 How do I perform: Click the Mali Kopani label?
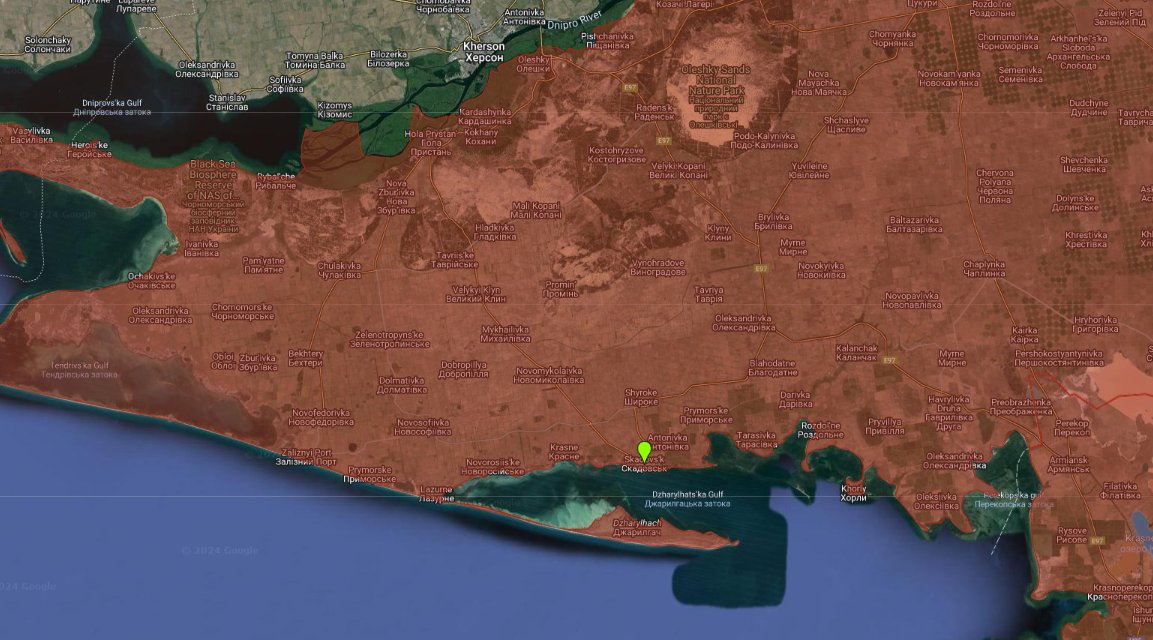(x=536, y=210)
